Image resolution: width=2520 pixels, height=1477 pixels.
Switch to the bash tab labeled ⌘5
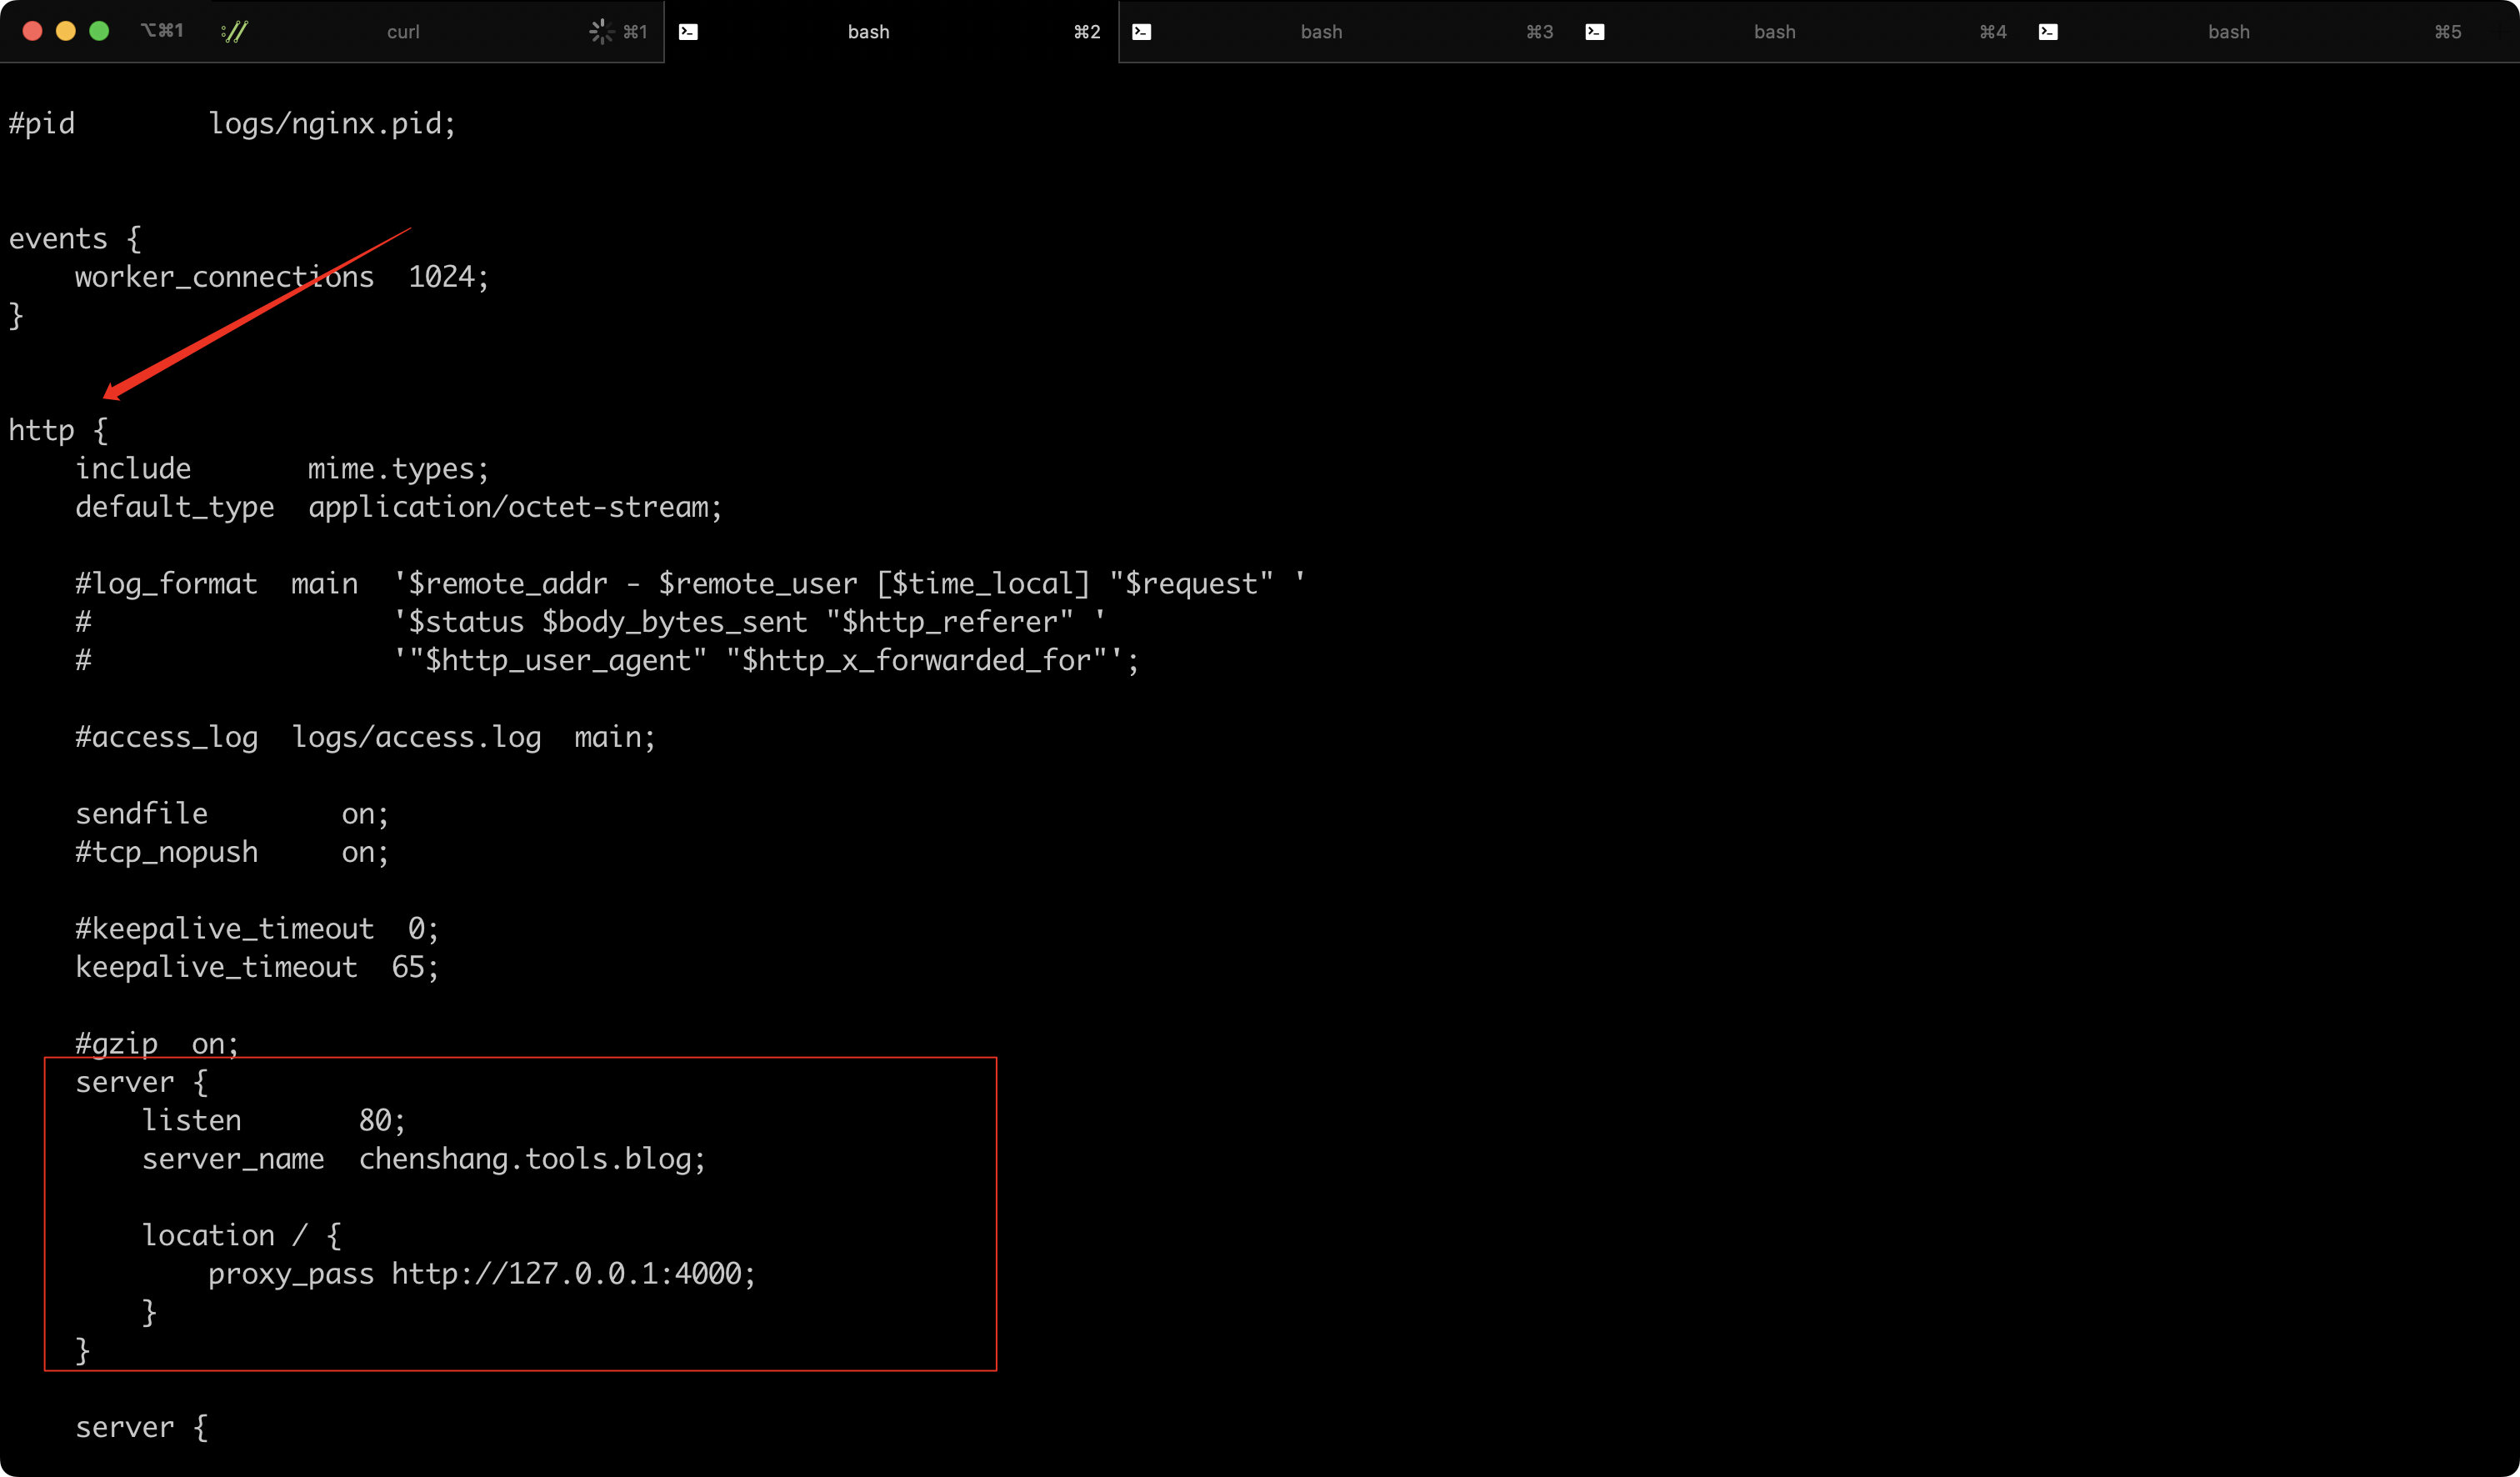pyautogui.click(x=2228, y=32)
